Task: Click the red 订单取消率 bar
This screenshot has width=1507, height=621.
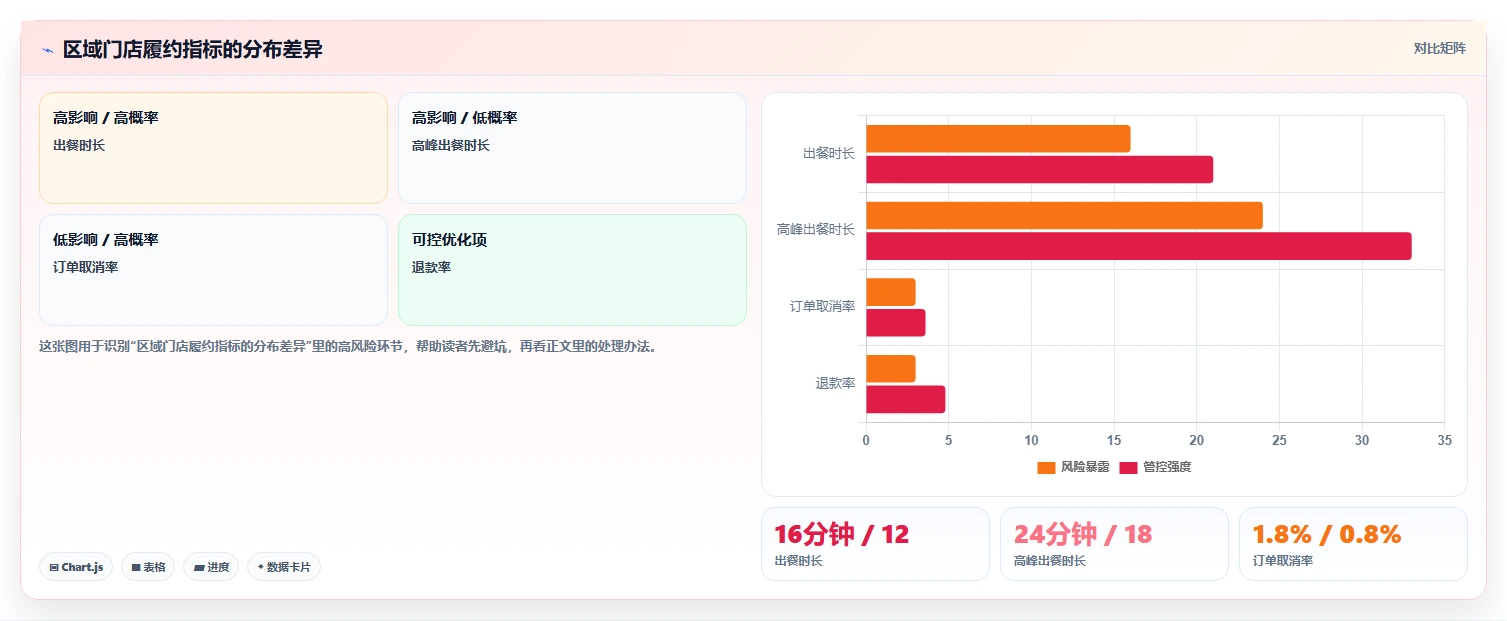Action: pos(896,323)
